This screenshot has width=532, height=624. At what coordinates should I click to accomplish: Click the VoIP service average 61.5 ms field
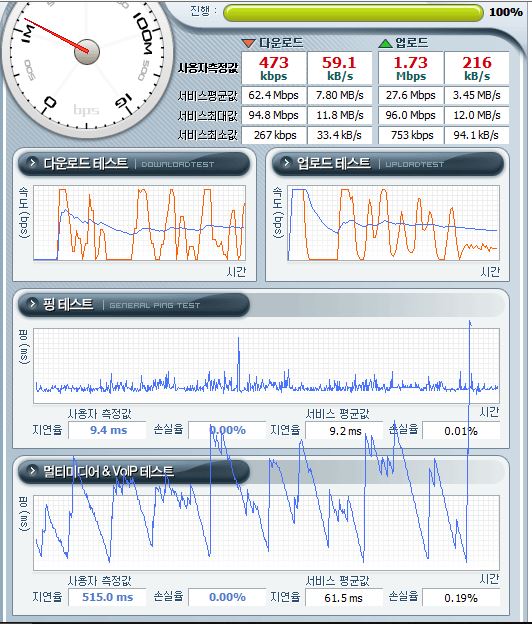coord(344,598)
